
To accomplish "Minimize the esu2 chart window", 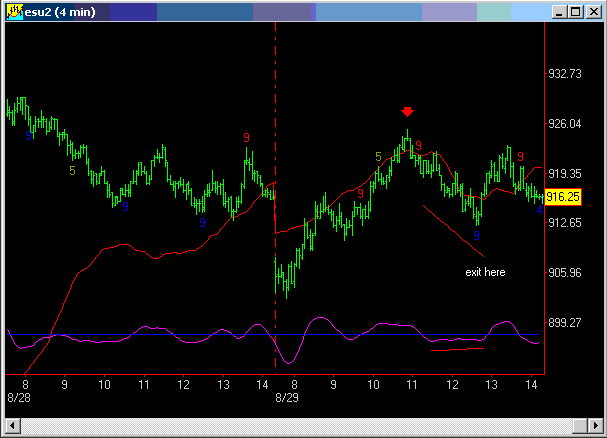I will click(559, 11).
